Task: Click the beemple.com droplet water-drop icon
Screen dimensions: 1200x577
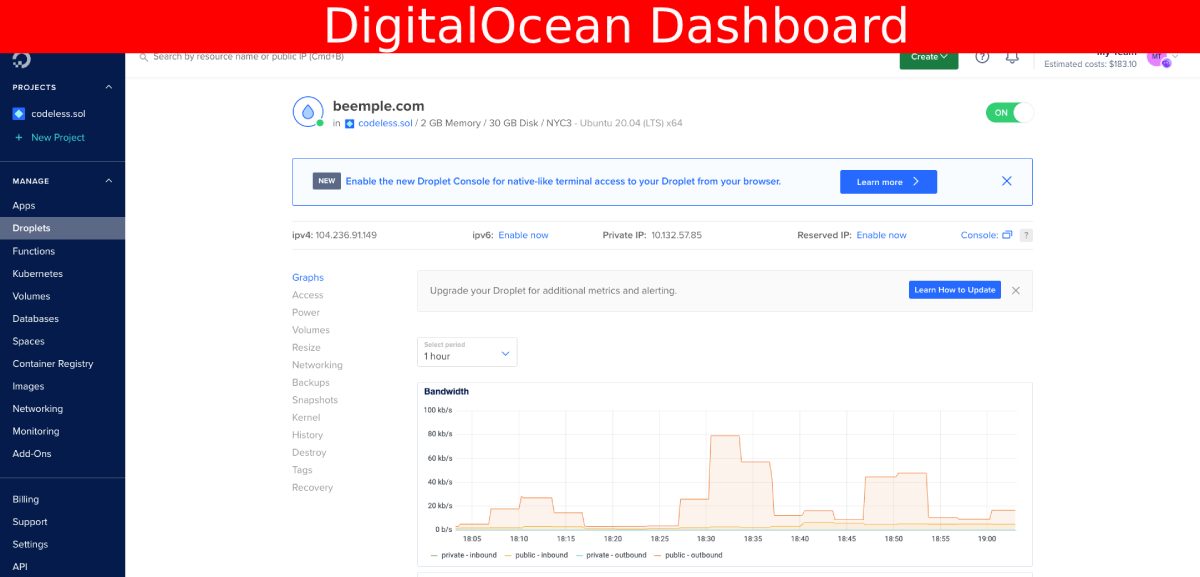Action: [306, 112]
